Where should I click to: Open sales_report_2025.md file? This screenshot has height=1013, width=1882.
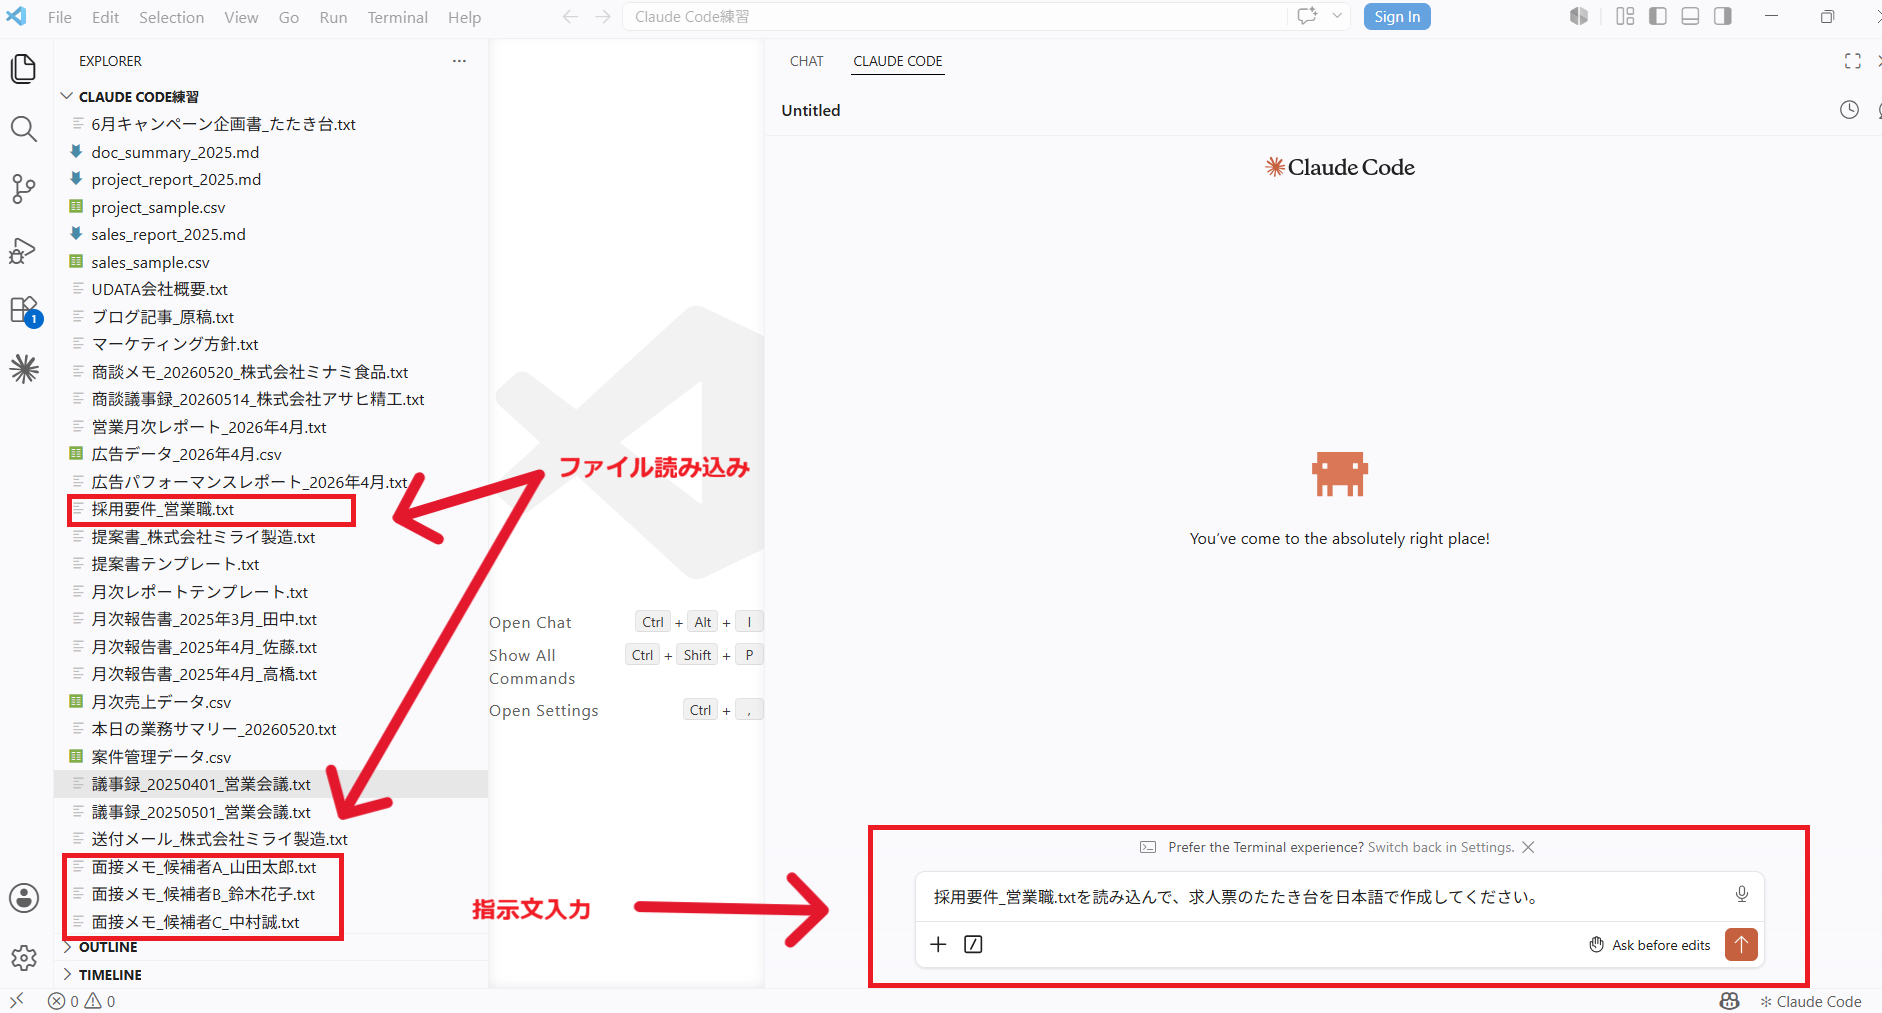click(271, 234)
